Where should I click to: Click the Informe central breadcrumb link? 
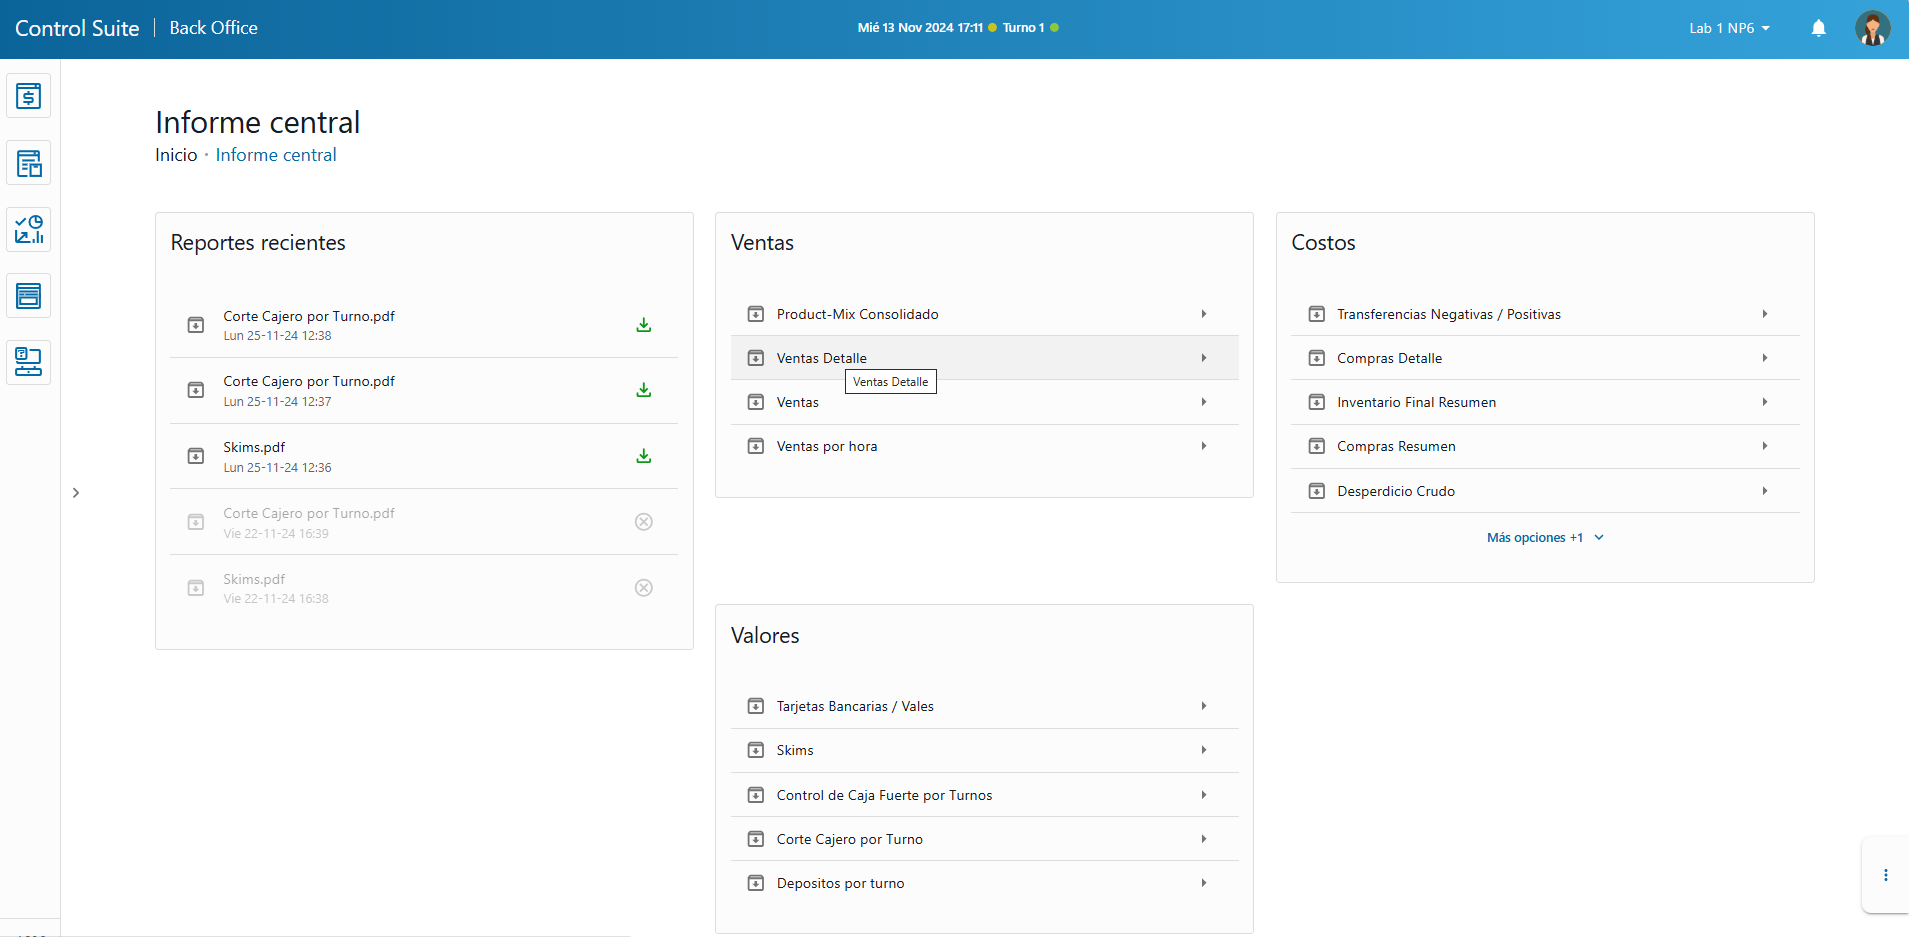276,155
